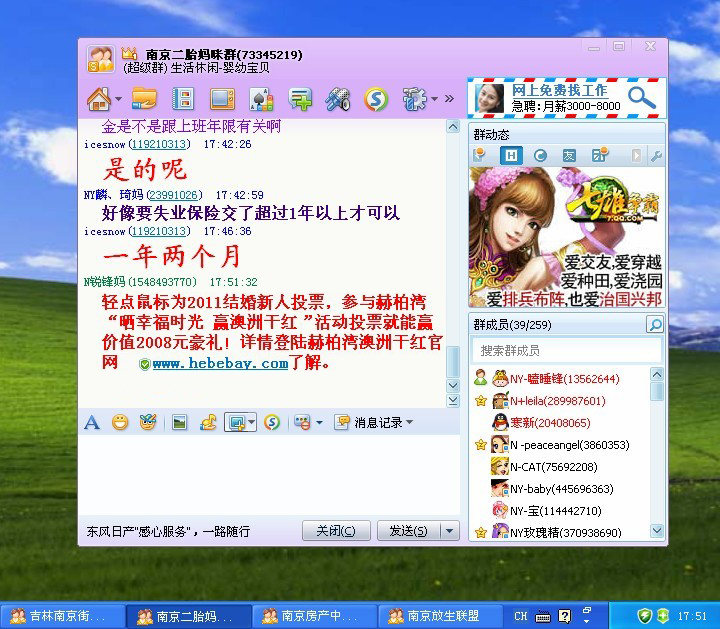Launch the group games cards icon

(261, 99)
